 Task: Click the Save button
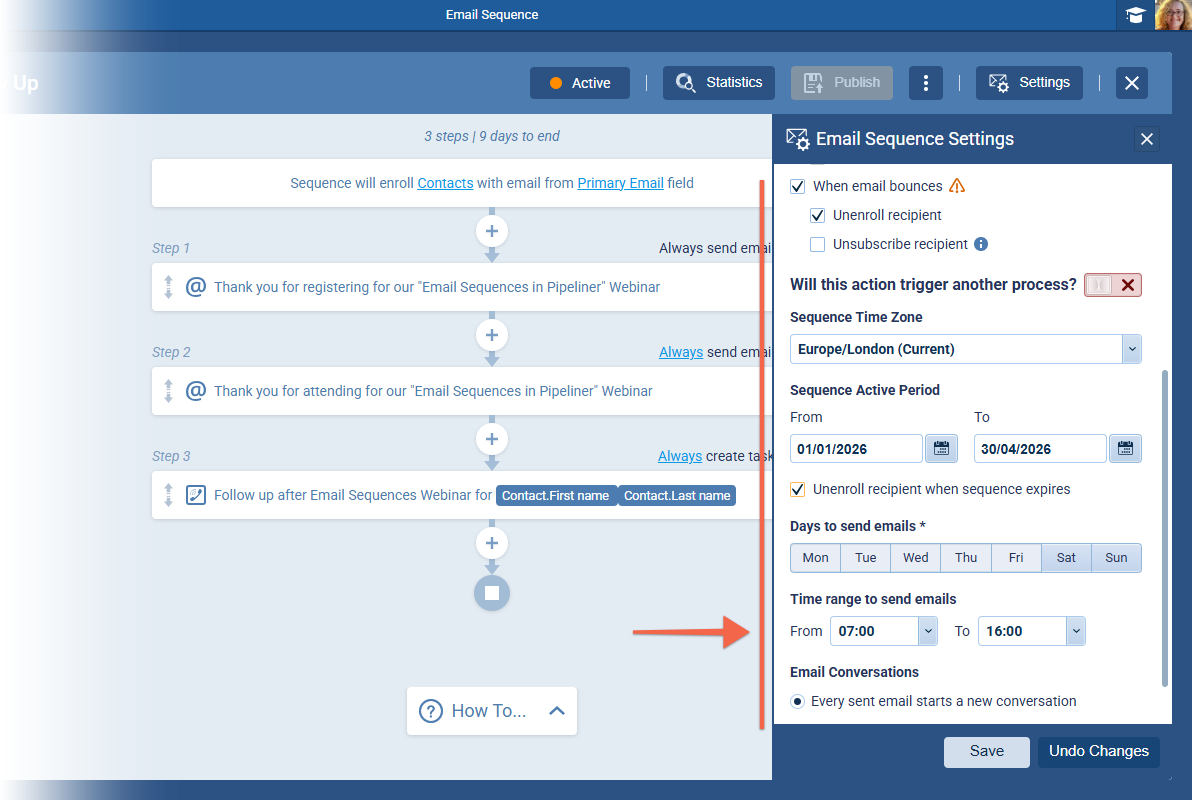click(986, 751)
